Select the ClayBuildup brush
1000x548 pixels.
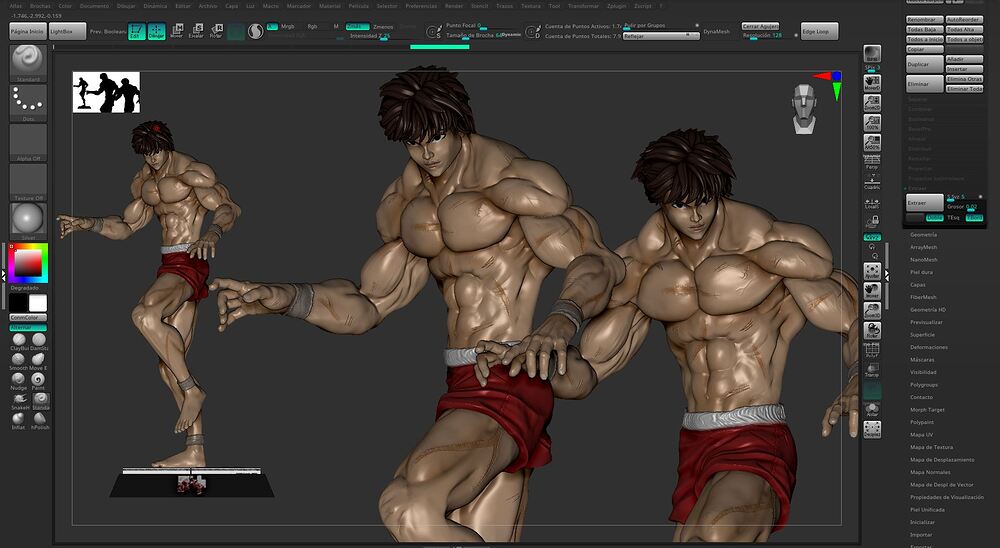(x=19, y=340)
